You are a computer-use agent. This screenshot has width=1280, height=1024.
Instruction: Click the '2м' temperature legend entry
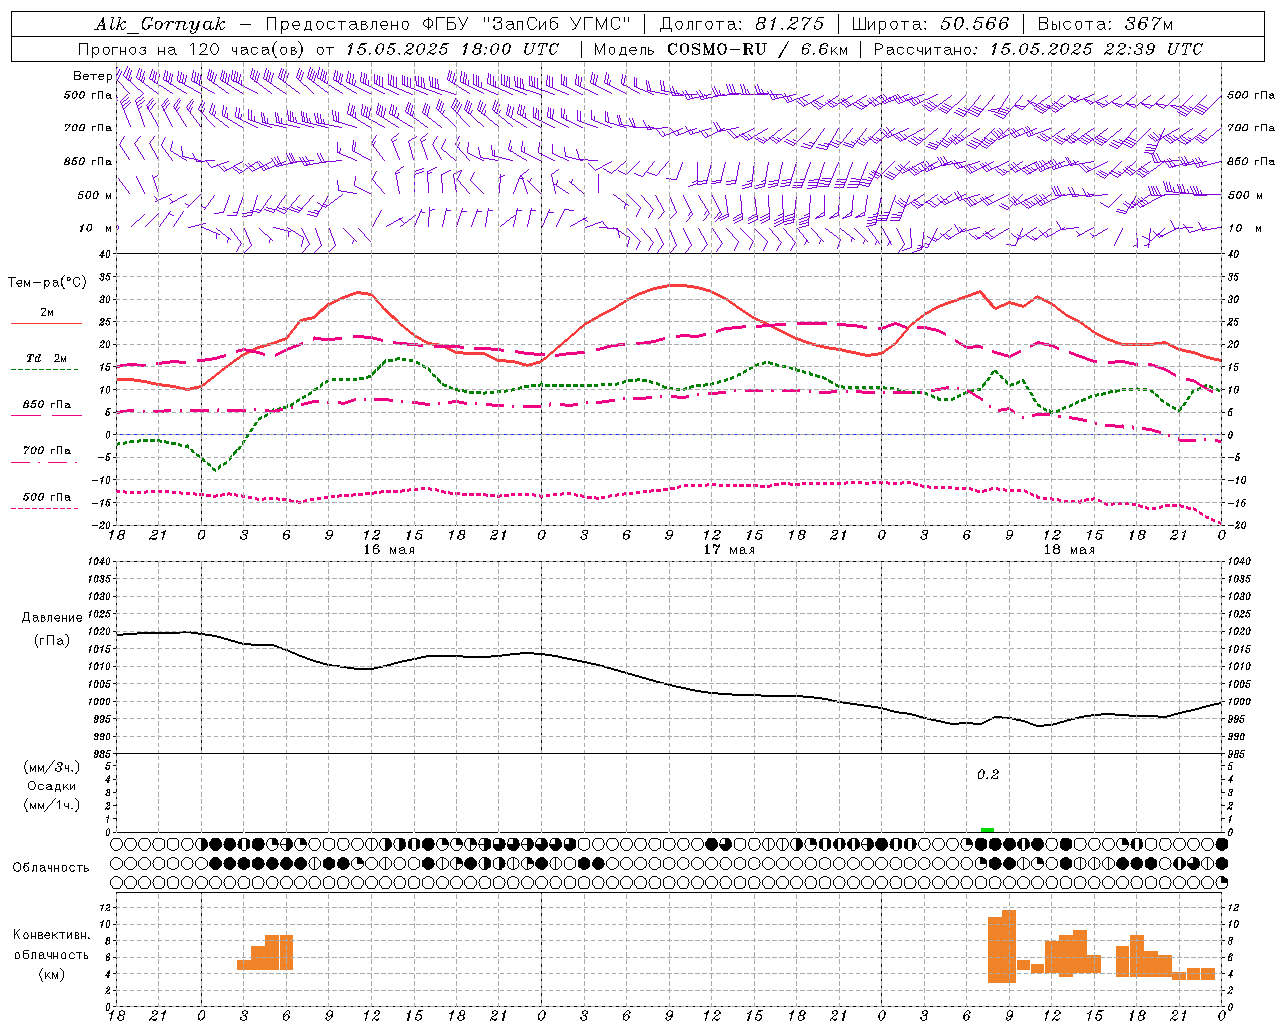46,313
